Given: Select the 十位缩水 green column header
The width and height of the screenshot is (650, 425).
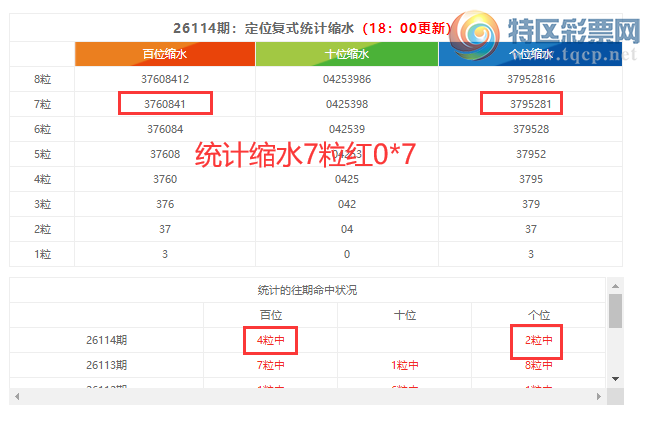Looking at the screenshot, I should (x=347, y=54).
